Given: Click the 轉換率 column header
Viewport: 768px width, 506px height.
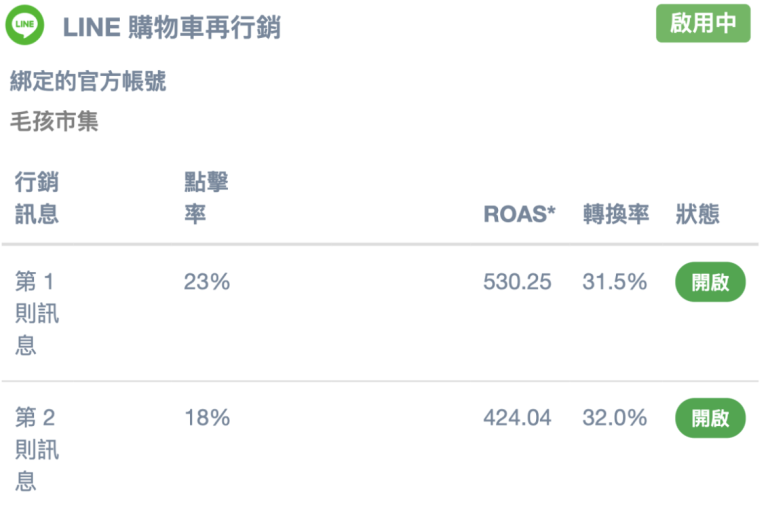Looking at the screenshot, I should 616,214.
